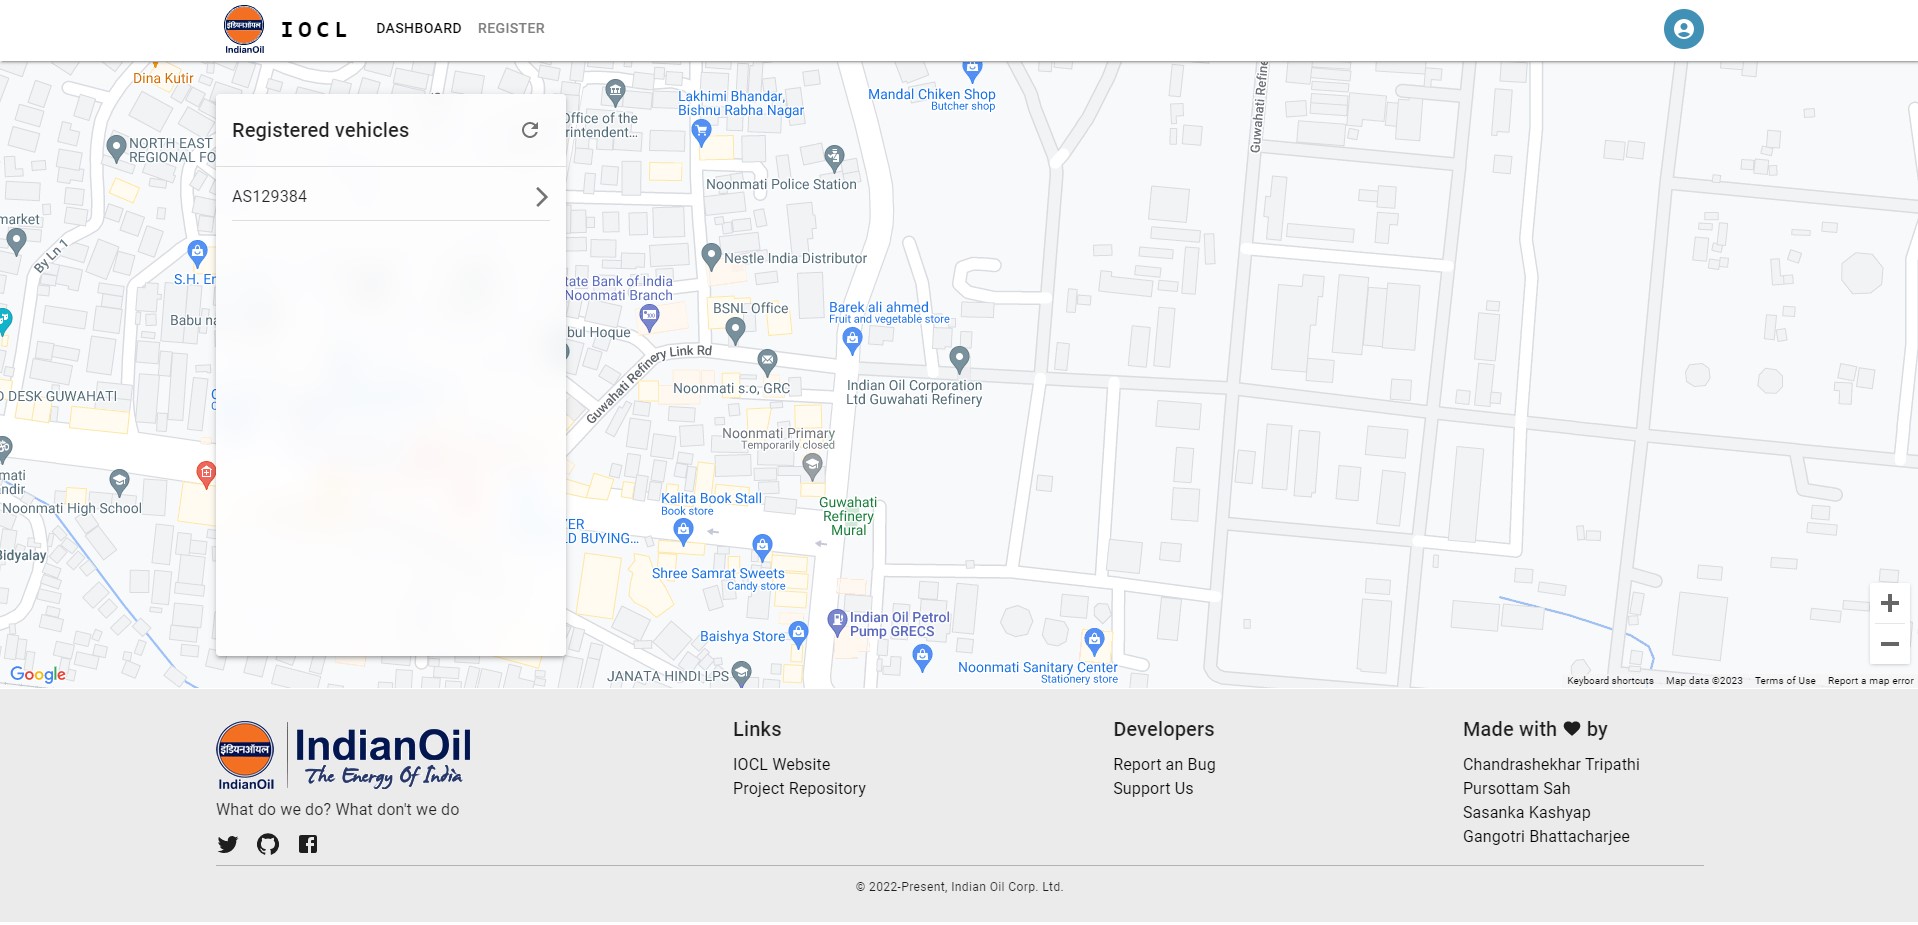
Task: Open map Keyboard shortcuts
Action: pyautogui.click(x=1610, y=680)
